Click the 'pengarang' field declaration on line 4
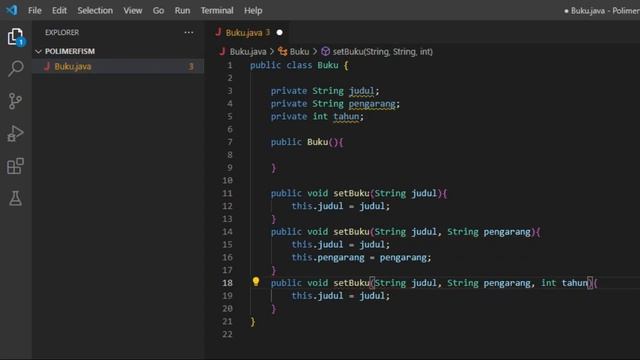Viewport: 640px width, 360px height. [372, 104]
